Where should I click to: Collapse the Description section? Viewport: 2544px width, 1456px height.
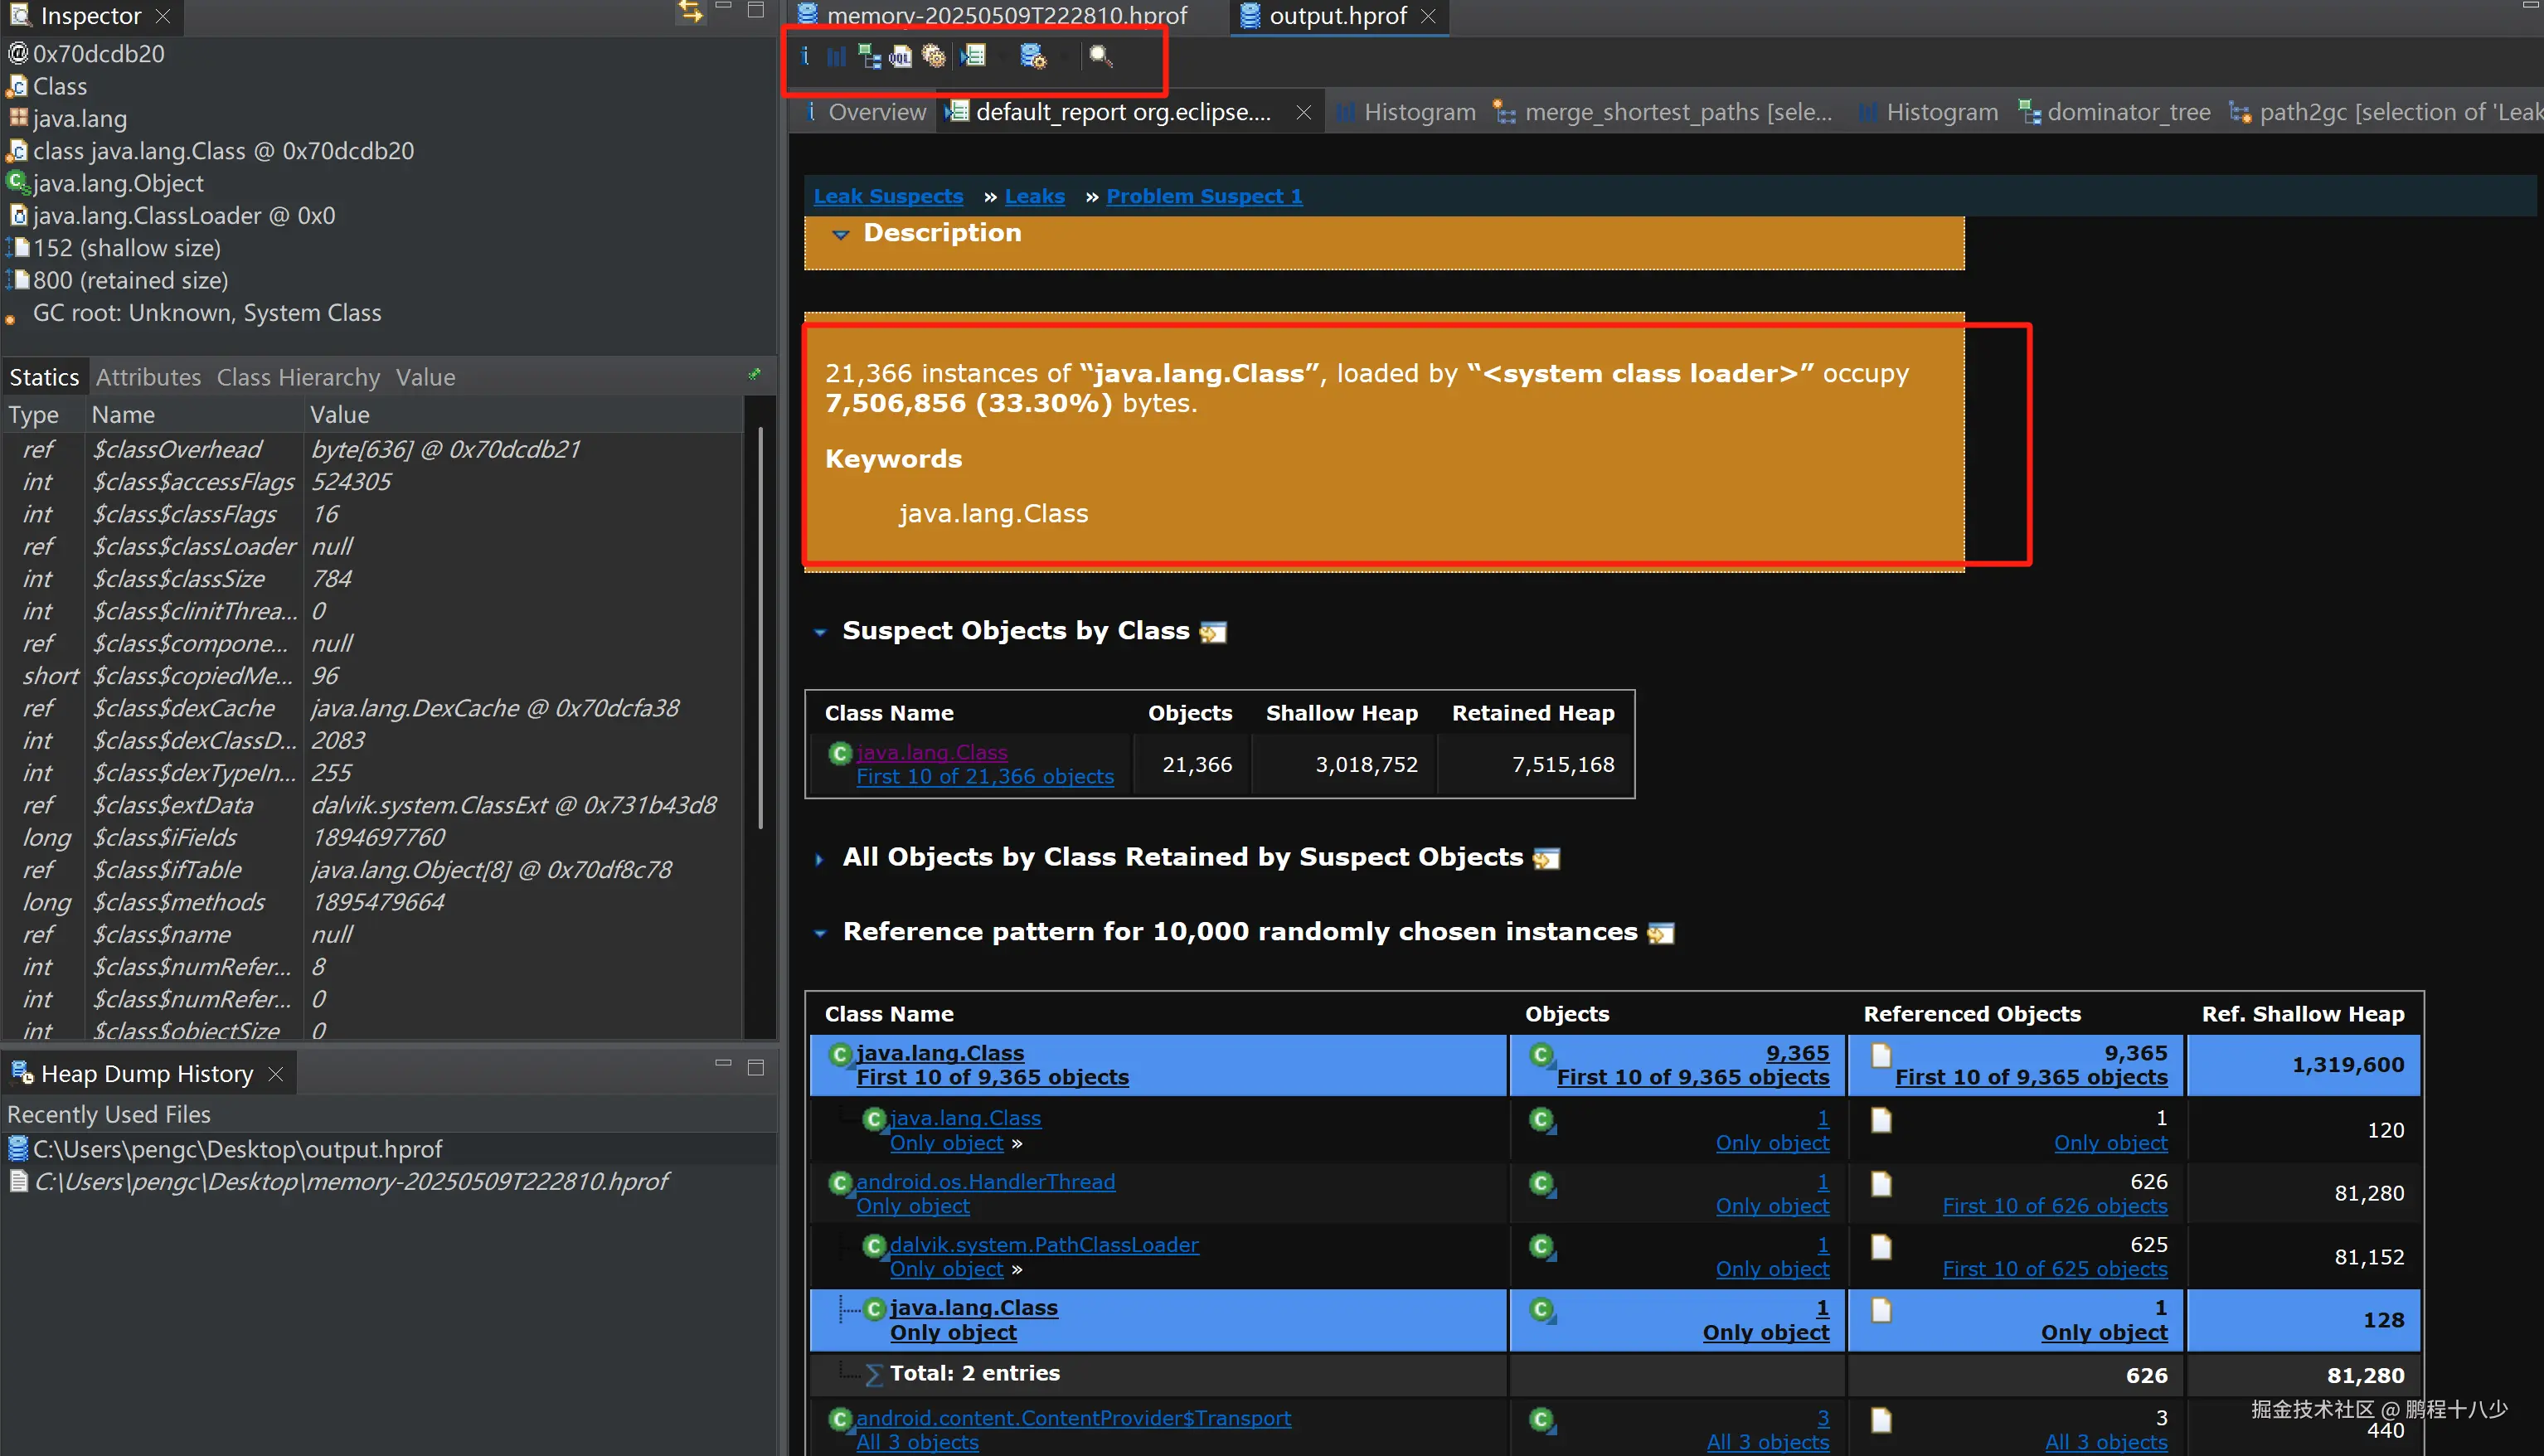click(840, 234)
